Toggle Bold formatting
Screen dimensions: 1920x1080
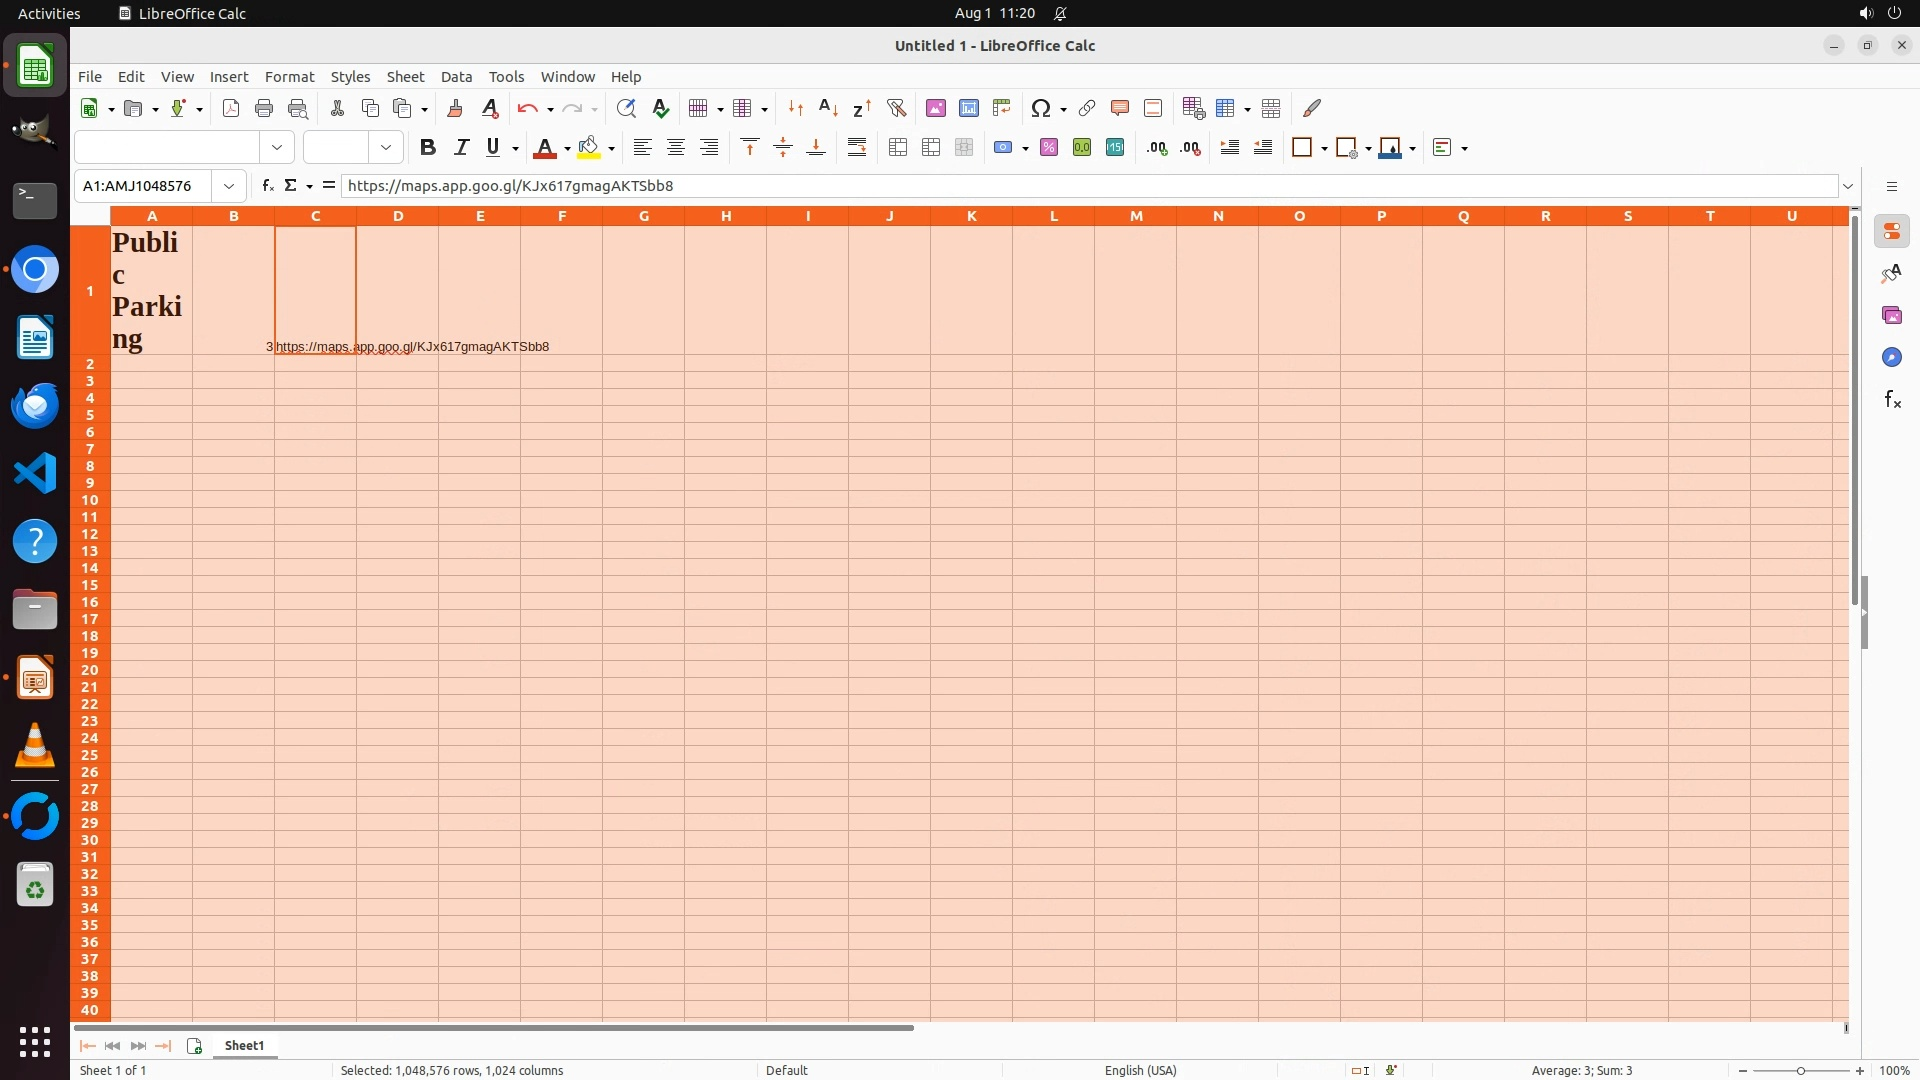pyautogui.click(x=428, y=148)
